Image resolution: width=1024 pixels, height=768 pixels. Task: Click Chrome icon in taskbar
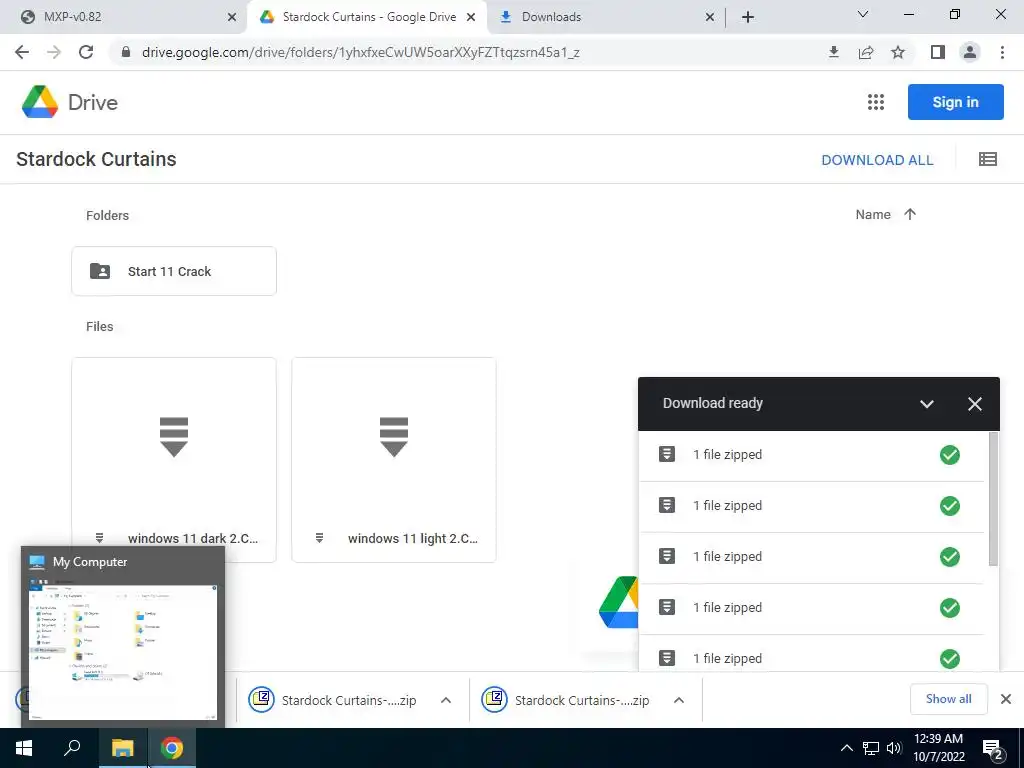click(x=172, y=748)
